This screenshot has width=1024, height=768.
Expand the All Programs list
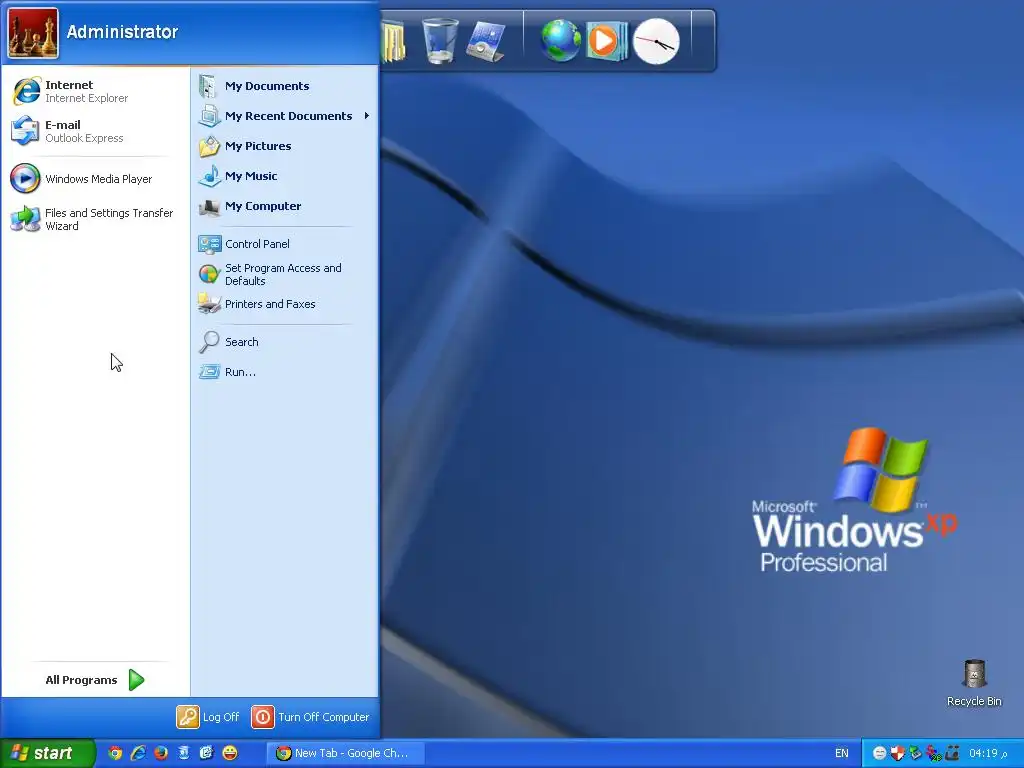click(95, 680)
